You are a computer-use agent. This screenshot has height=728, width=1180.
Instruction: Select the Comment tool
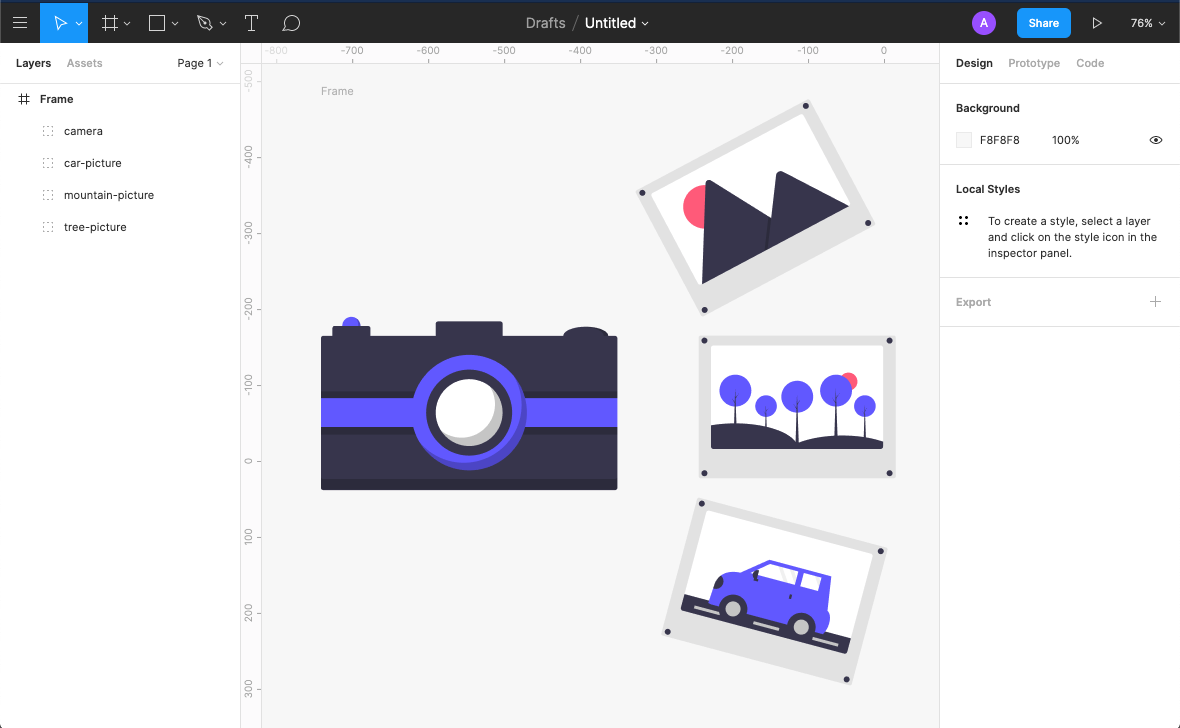pyautogui.click(x=291, y=22)
